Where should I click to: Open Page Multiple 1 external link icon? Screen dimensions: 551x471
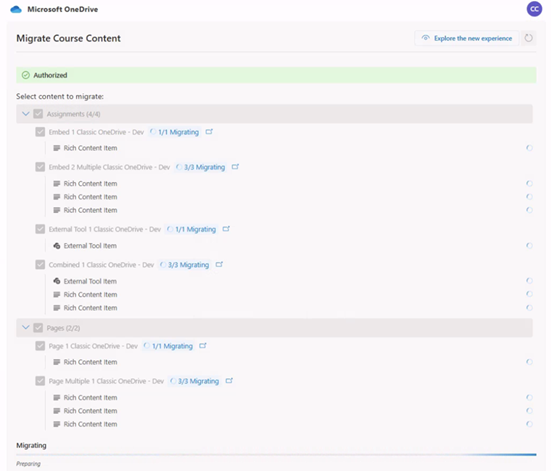click(x=229, y=381)
